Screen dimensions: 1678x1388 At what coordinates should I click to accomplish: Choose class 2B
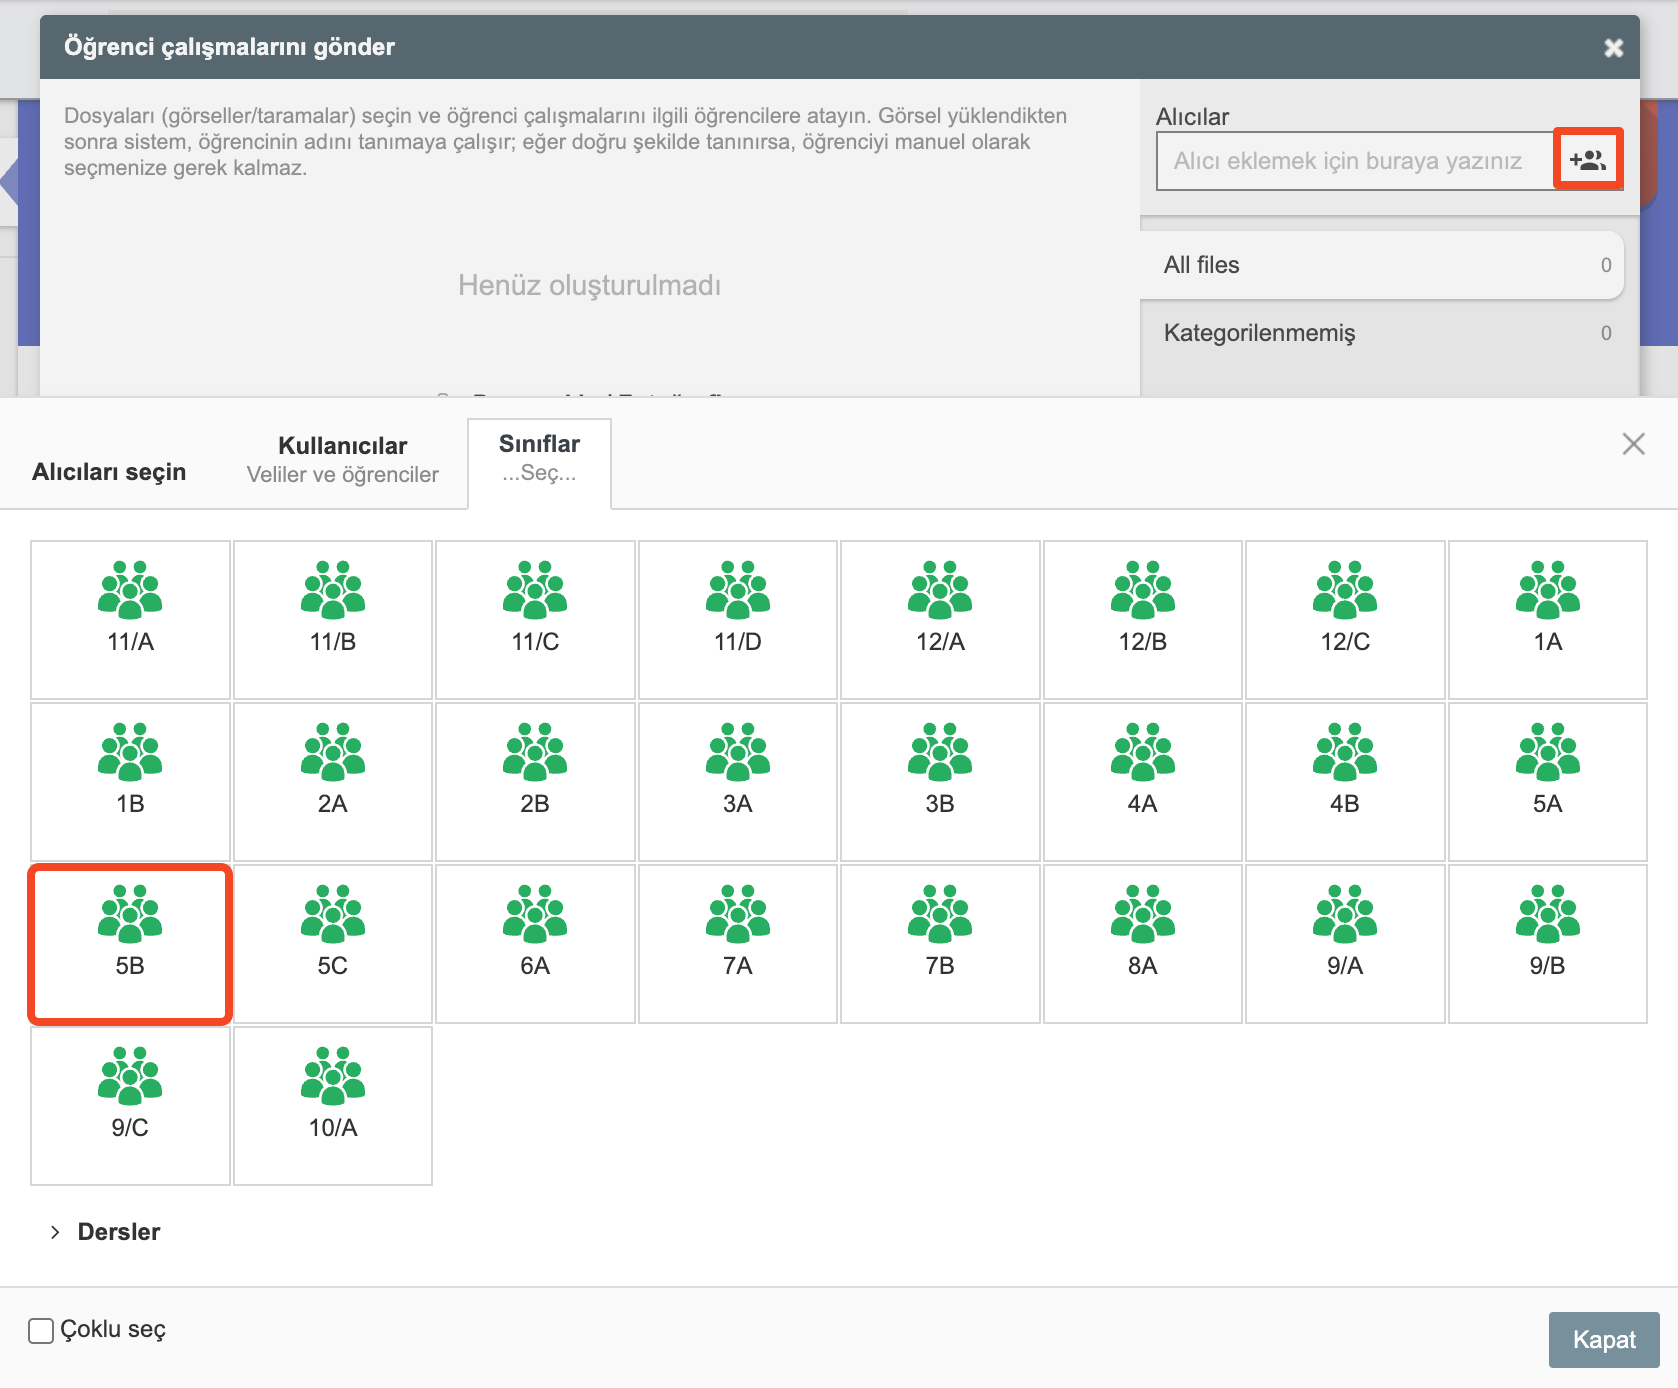(x=535, y=782)
